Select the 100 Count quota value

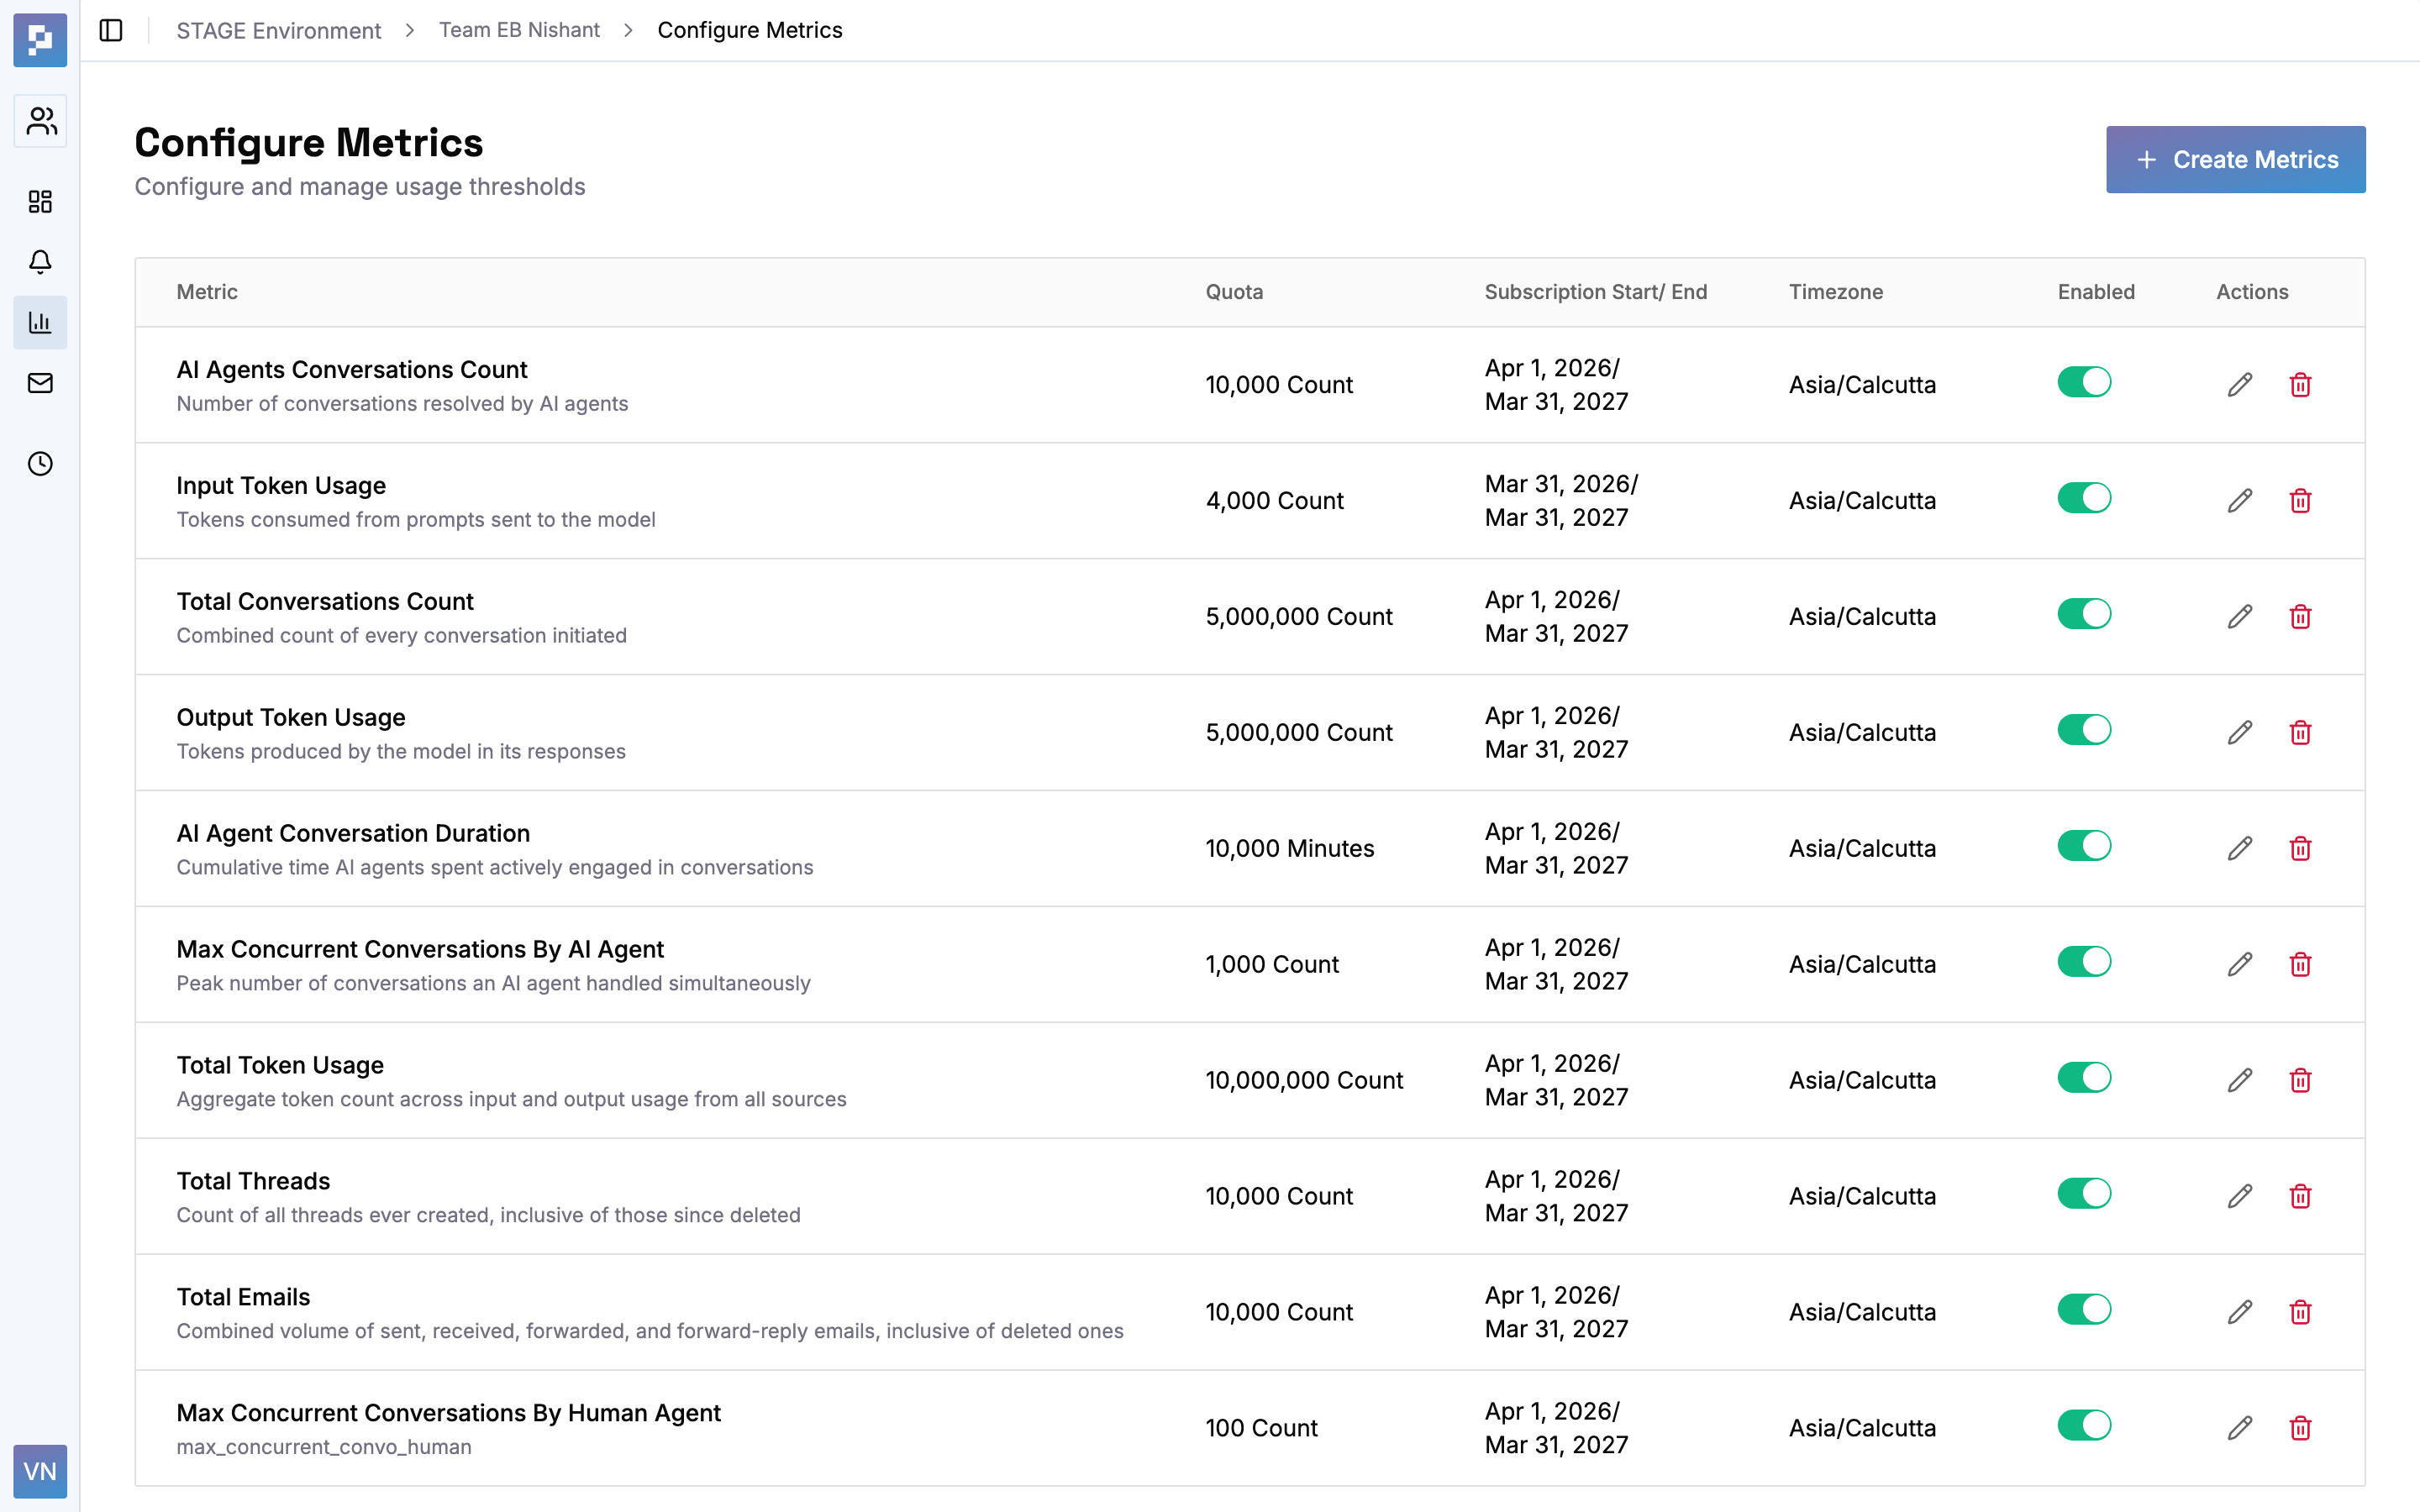point(1261,1428)
